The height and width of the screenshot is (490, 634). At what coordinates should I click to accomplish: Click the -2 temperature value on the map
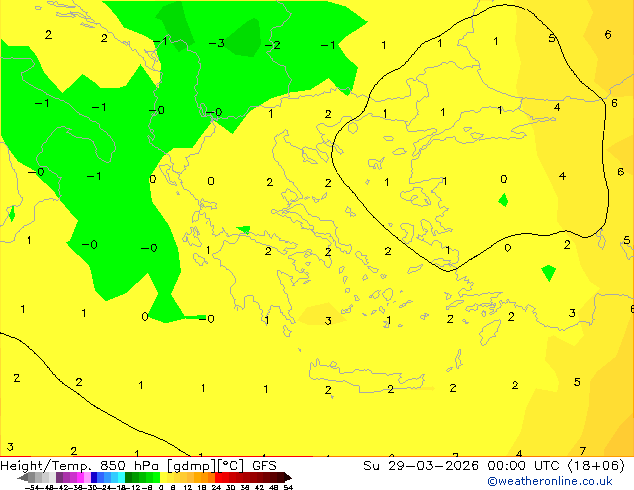pos(273,45)
